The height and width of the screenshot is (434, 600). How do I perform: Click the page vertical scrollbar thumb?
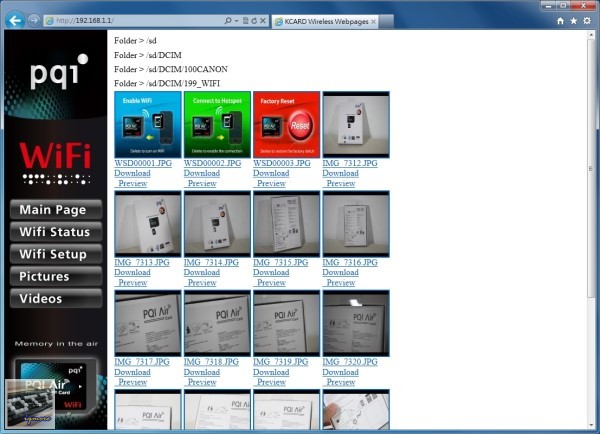(591, 168)
